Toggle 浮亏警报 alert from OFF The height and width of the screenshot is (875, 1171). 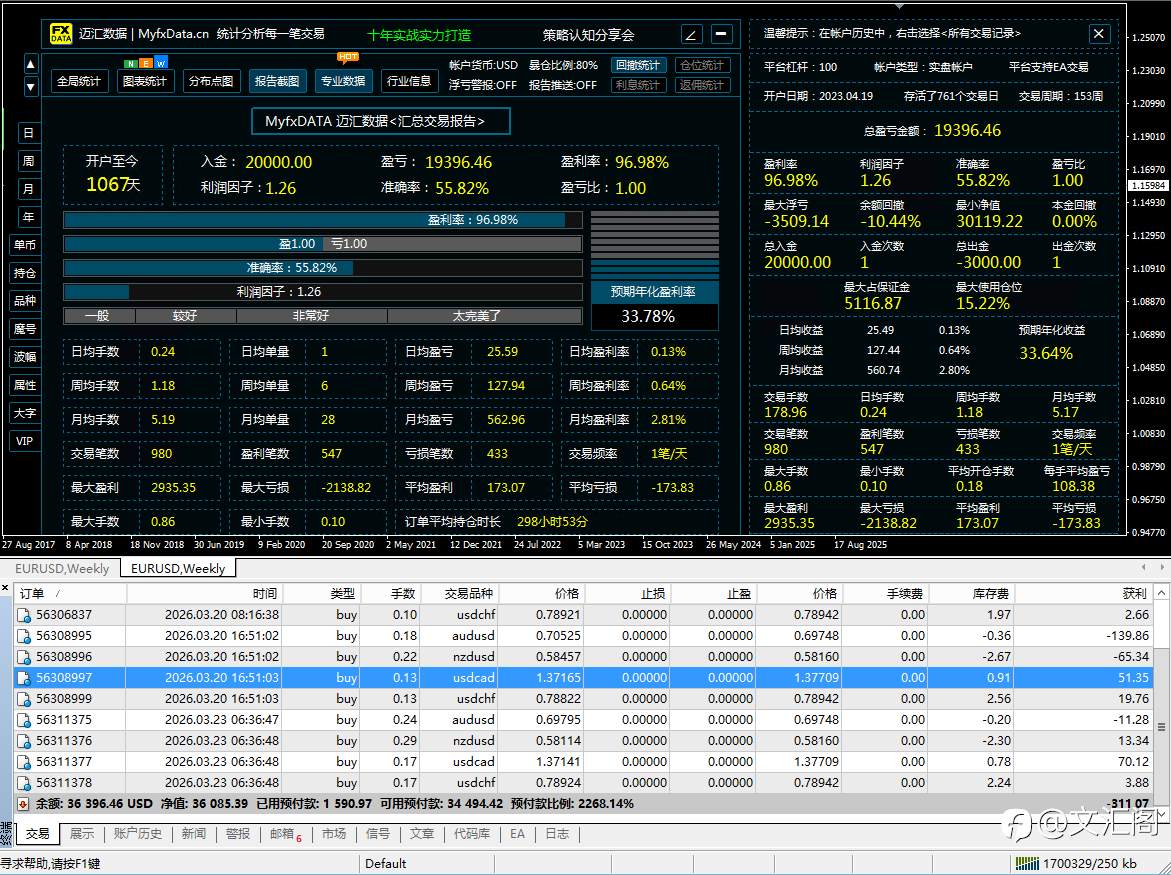click(483, 85)
